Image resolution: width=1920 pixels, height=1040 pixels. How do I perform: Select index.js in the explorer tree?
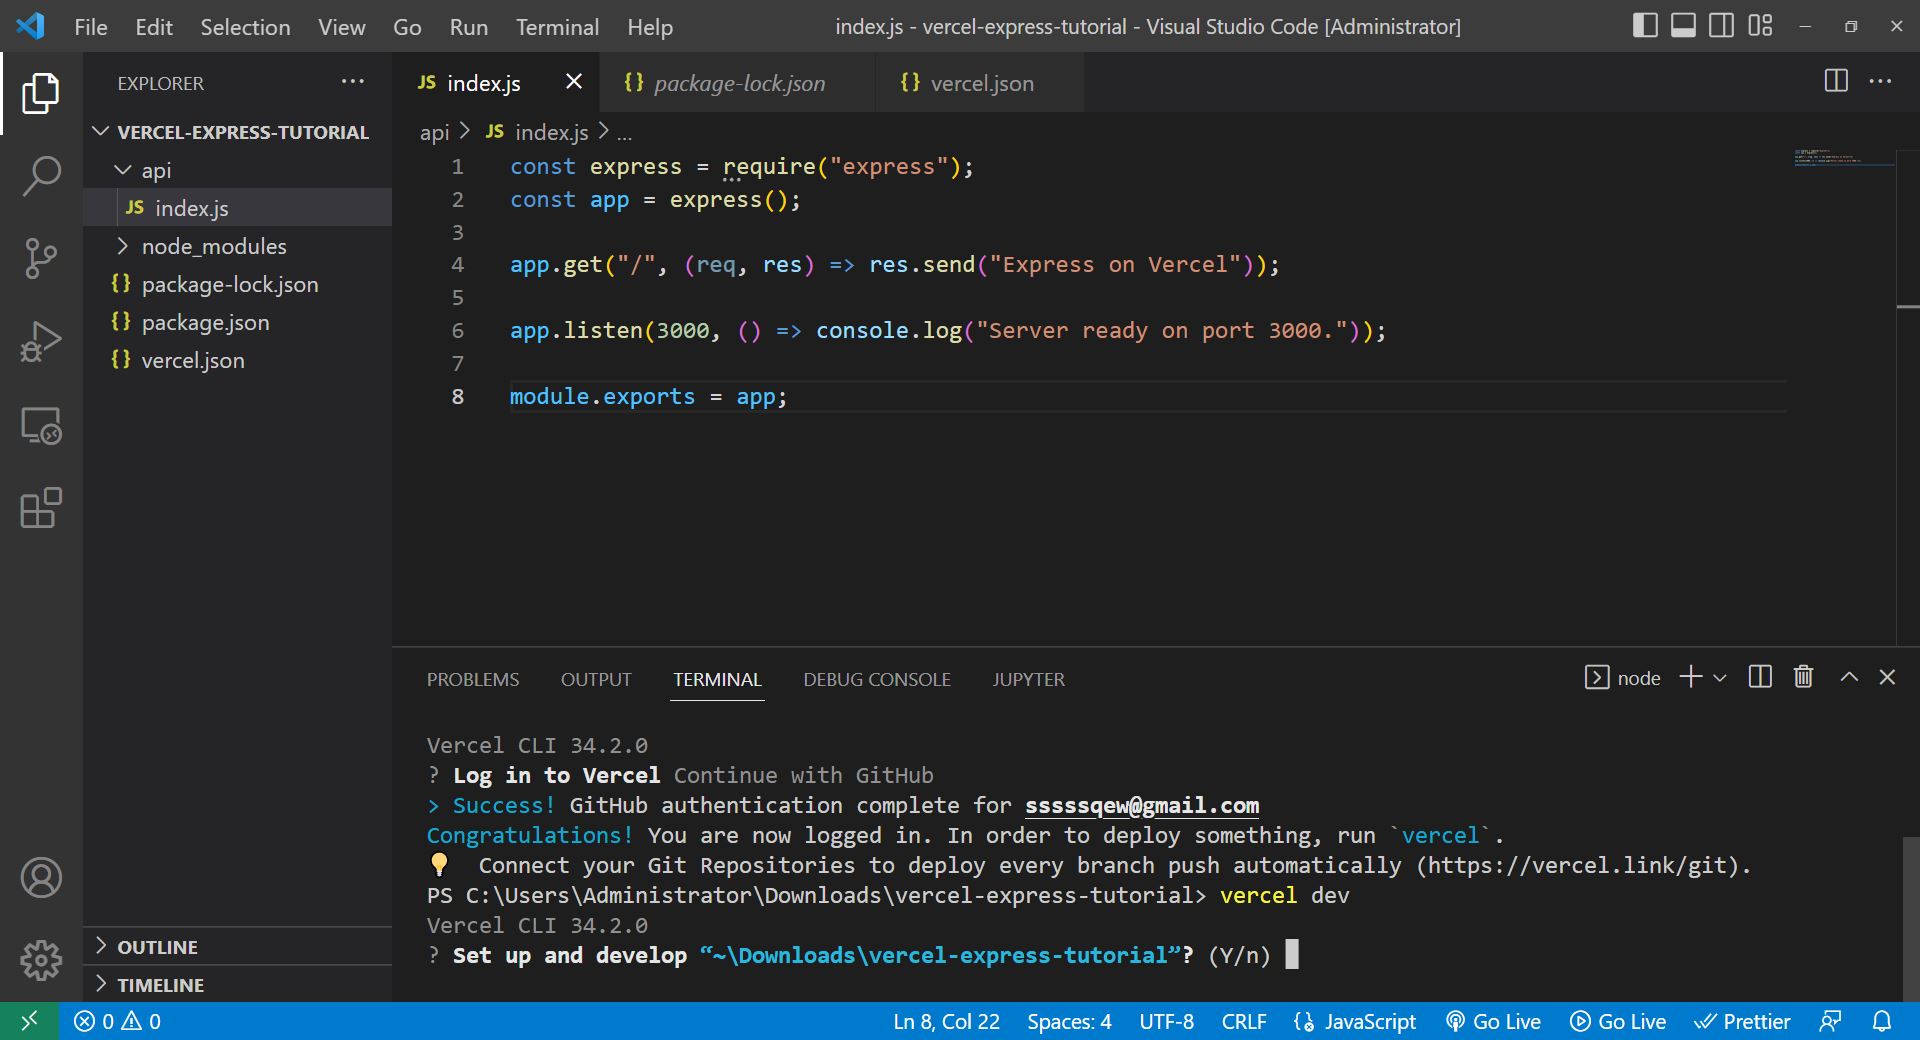pyautogui.click(x=238, y=208)
